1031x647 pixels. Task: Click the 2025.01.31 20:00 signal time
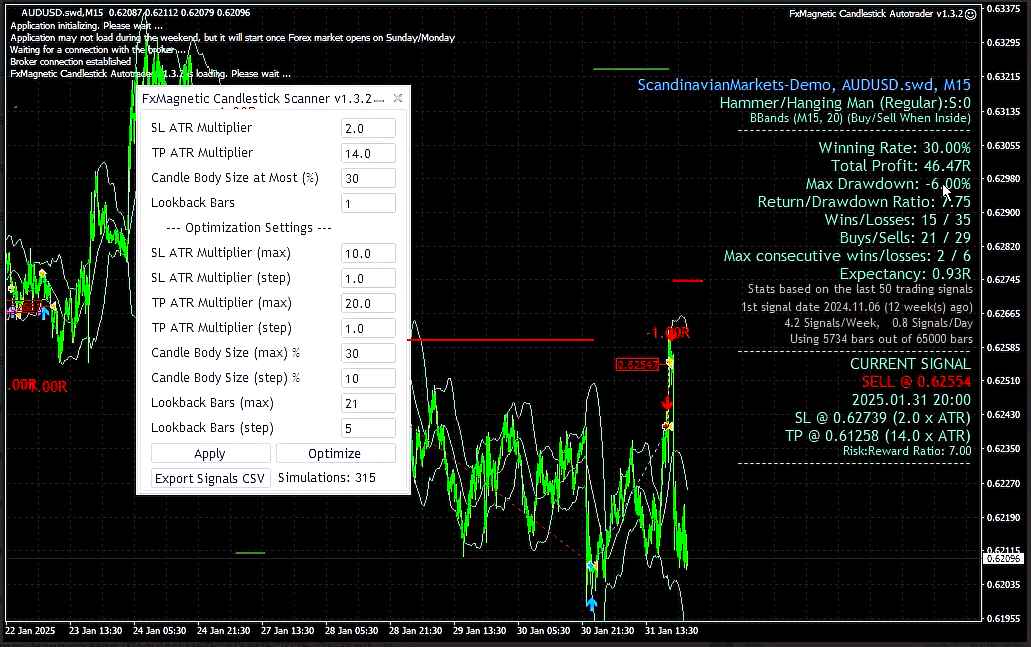point(911,400)
